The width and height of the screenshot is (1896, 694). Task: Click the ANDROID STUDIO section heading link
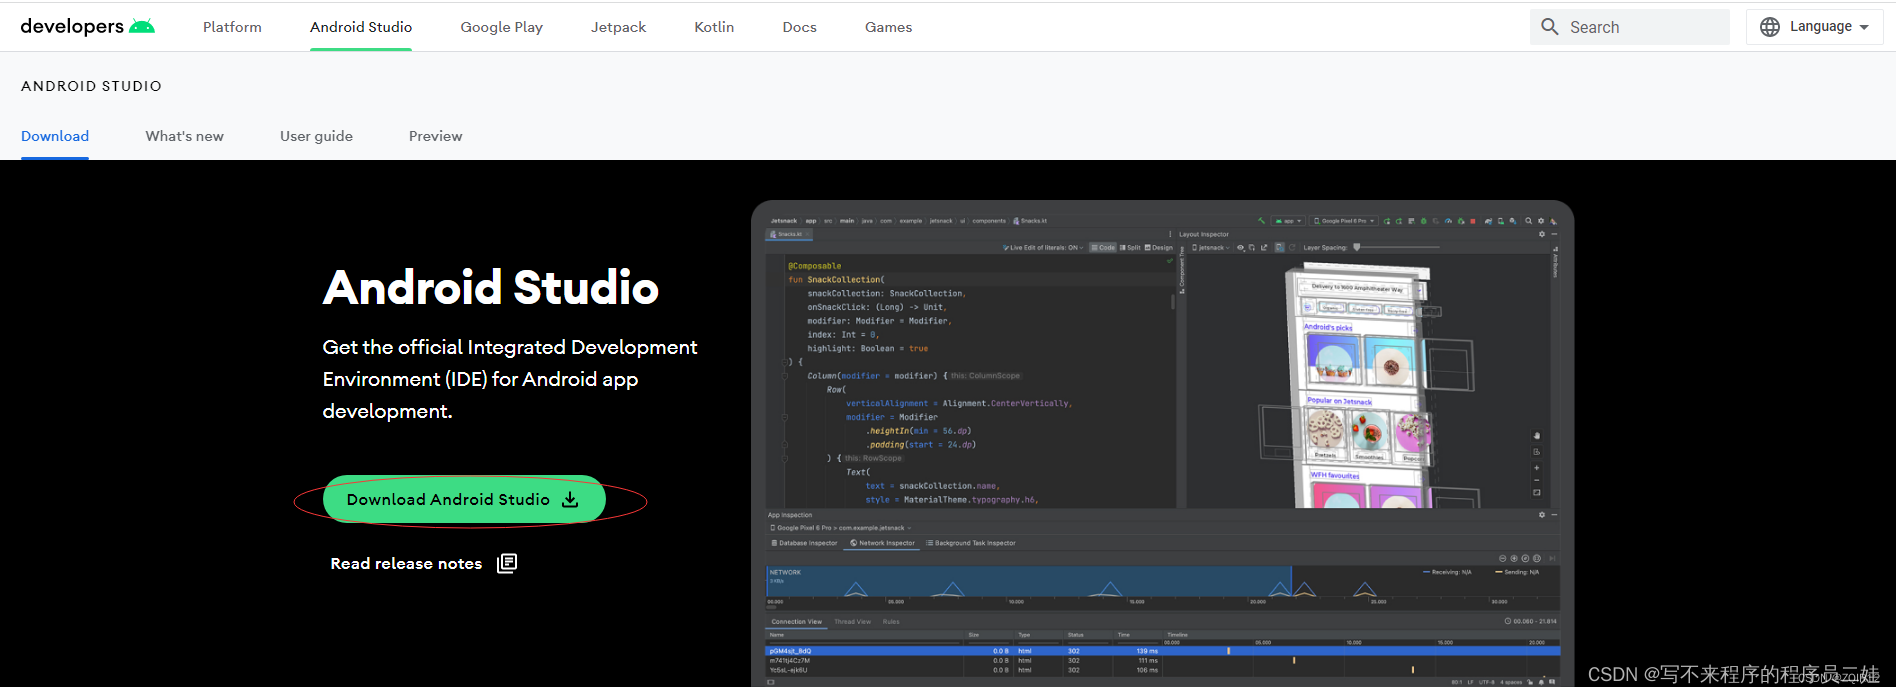[91, 86]
